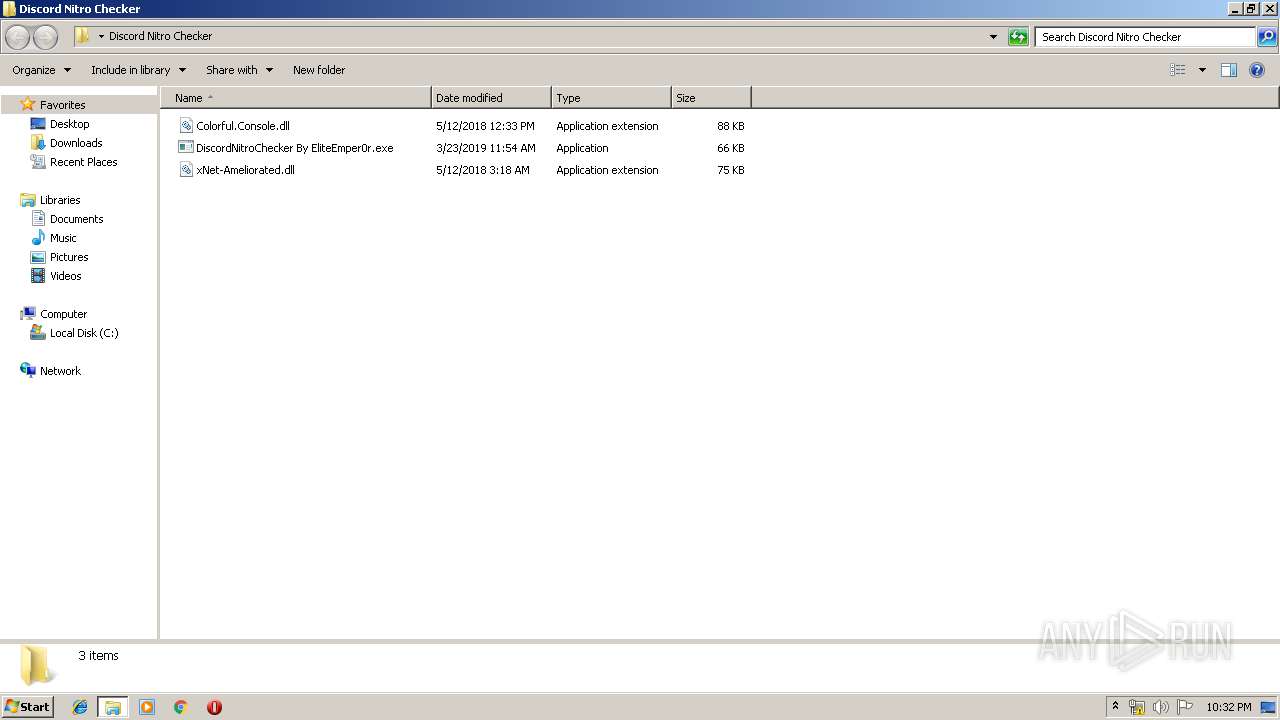Select the xNet-Ameliorated.dll file icon

(x=186, y=170)
